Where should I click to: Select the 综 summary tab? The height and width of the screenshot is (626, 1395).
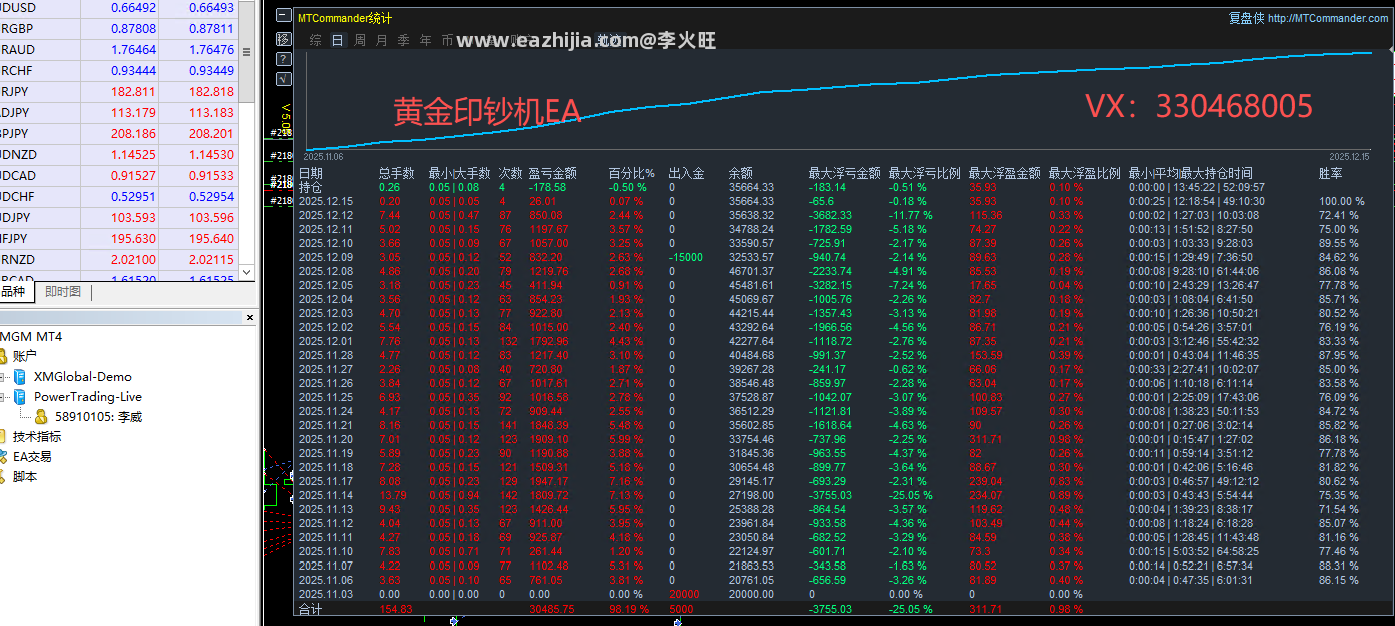[316, 40]
